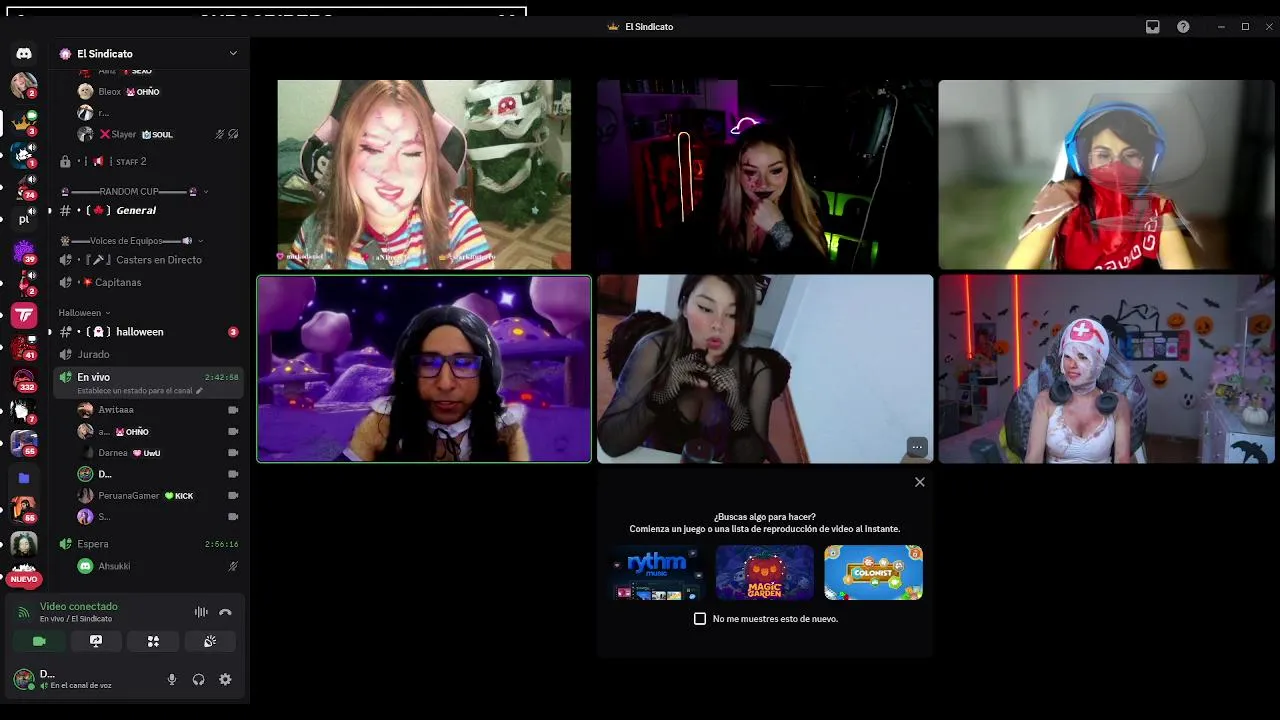Focus the dark neon room video tile

(765, 175)
